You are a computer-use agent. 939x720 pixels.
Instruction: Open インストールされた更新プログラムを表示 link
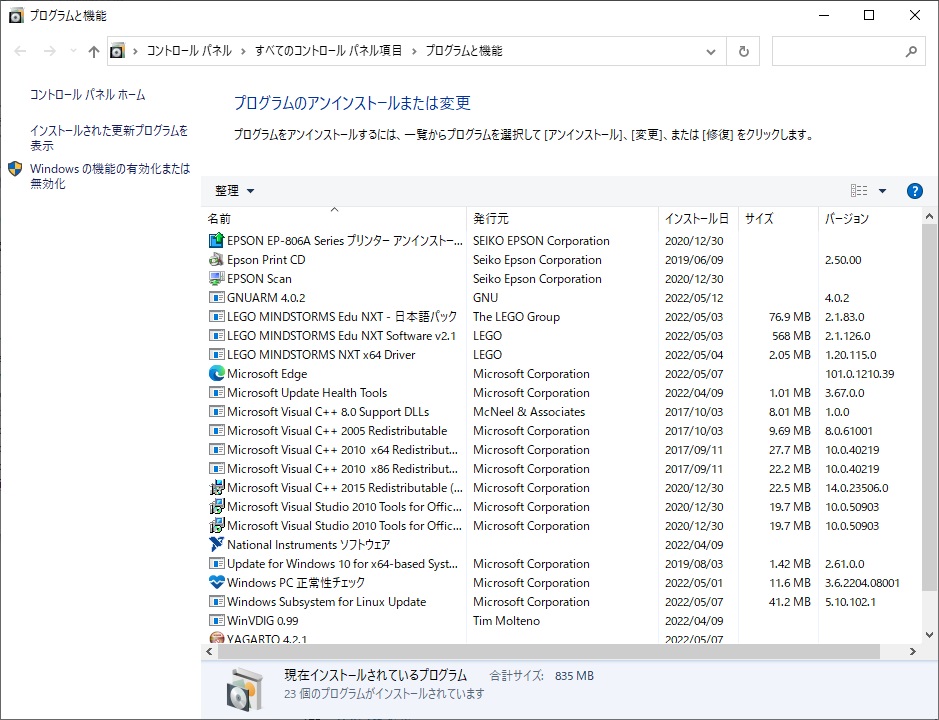(x=109, y=138)
